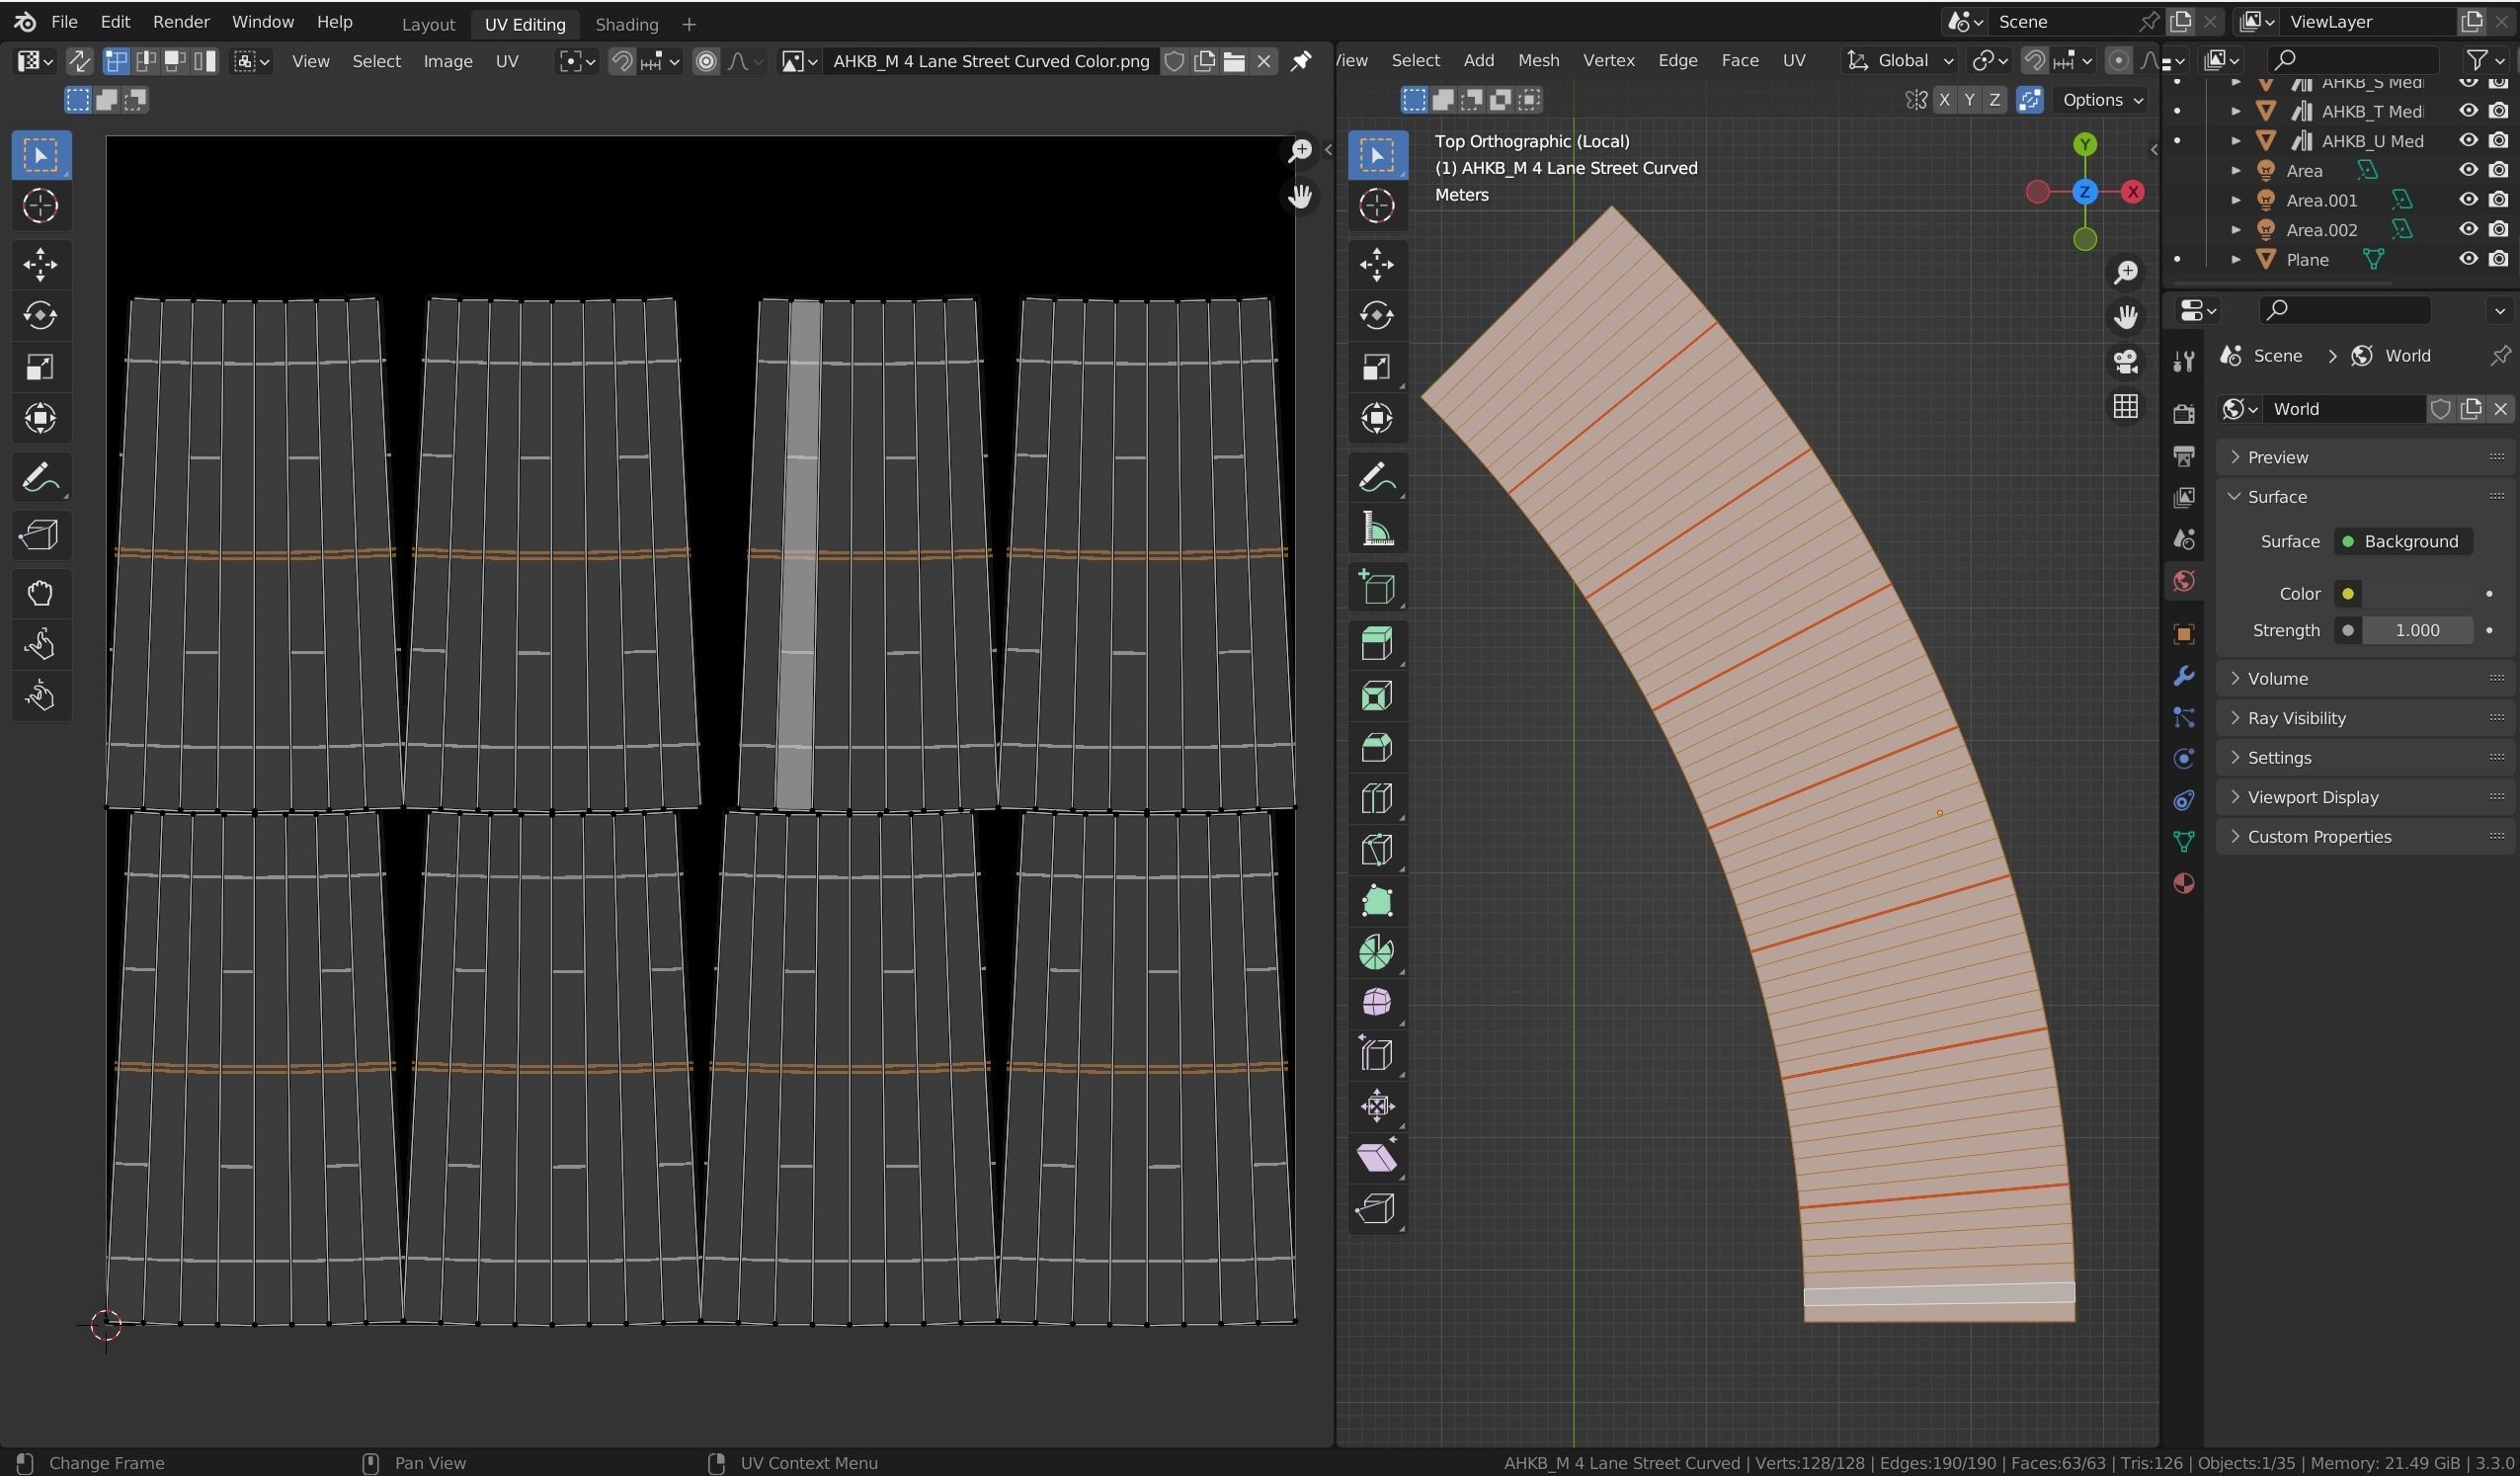Hide the Plane object in the outliner
Screen dimensions: 2520x1476
(2468, 259)
